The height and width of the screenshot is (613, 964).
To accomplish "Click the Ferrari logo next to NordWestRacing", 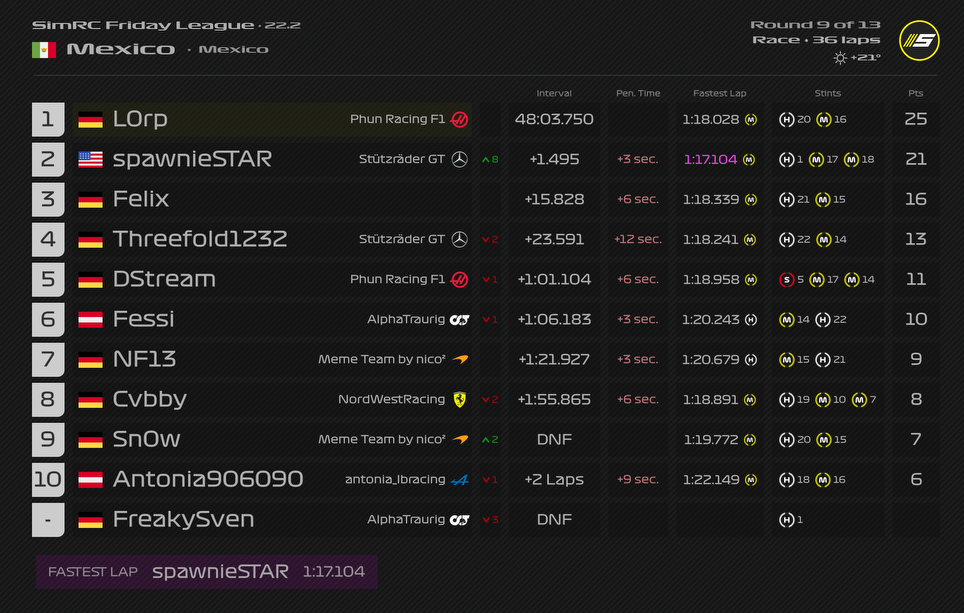I will (459, 399).
